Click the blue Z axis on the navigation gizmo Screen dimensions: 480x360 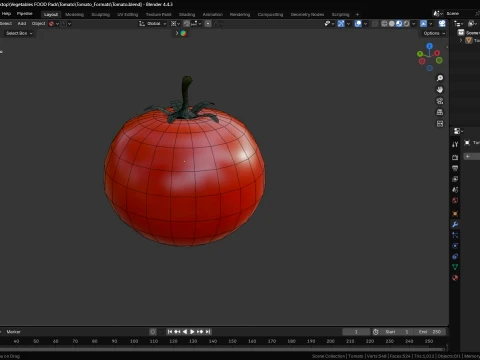coord(430,46)
